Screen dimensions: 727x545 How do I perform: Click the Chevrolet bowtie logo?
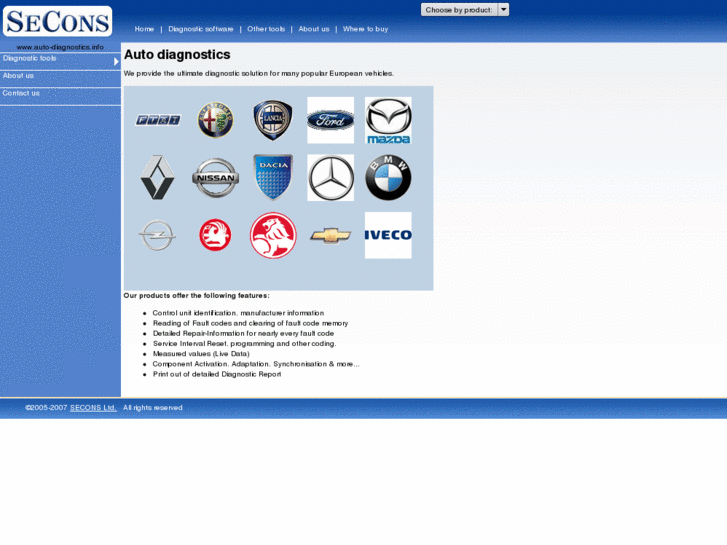[330, 235]
